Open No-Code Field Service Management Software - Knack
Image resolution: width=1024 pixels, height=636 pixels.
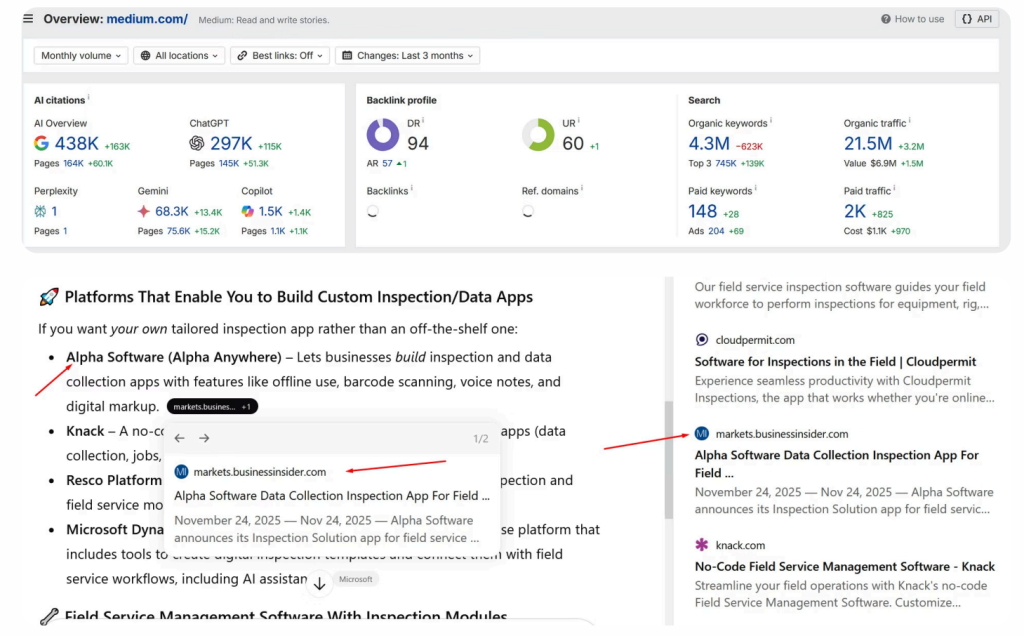click(844, 567)
